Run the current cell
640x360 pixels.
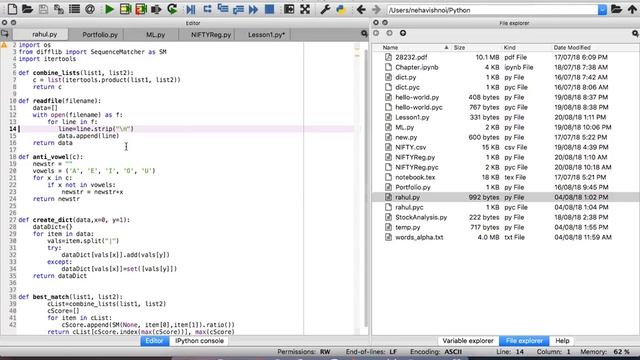[125, 9]
